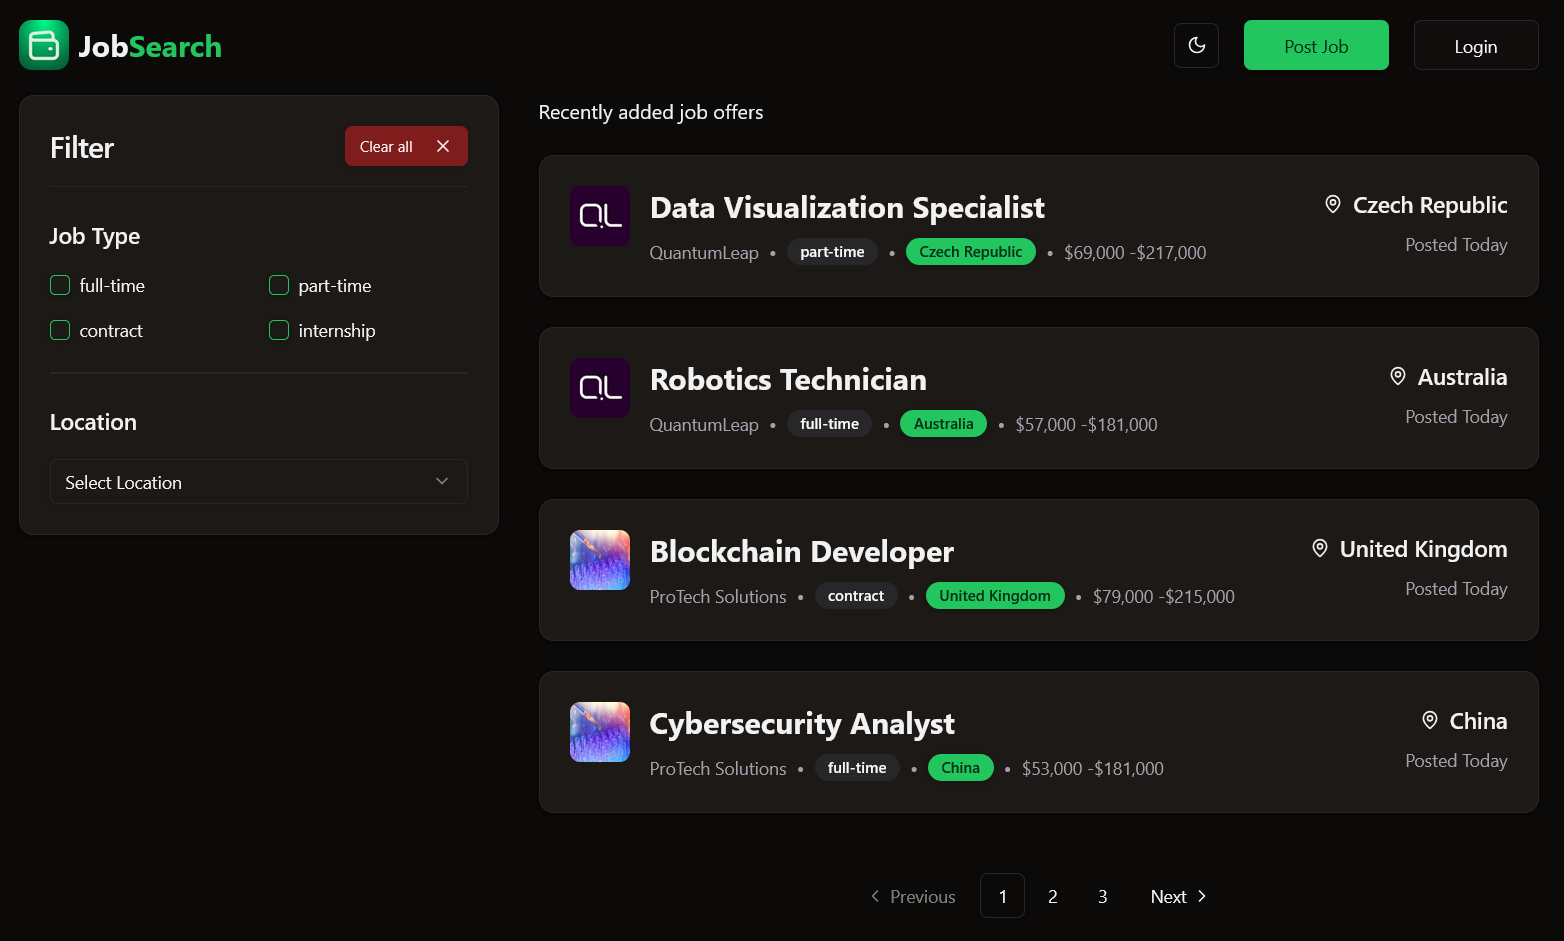Click the chevron on the location selector

pos(441,481)
